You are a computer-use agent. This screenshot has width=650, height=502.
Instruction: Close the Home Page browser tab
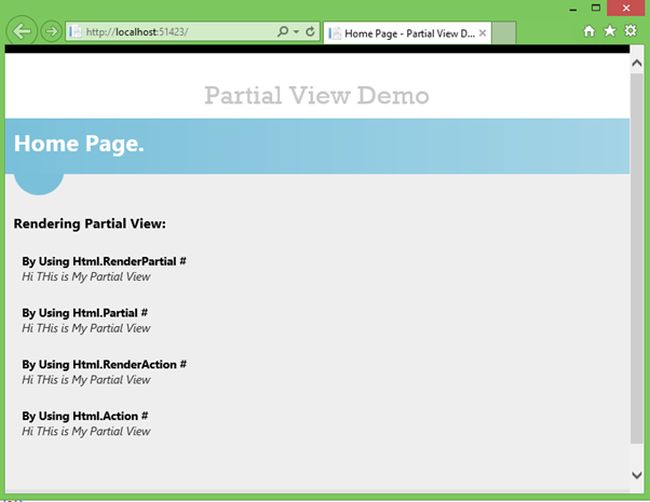pos(483,33)
